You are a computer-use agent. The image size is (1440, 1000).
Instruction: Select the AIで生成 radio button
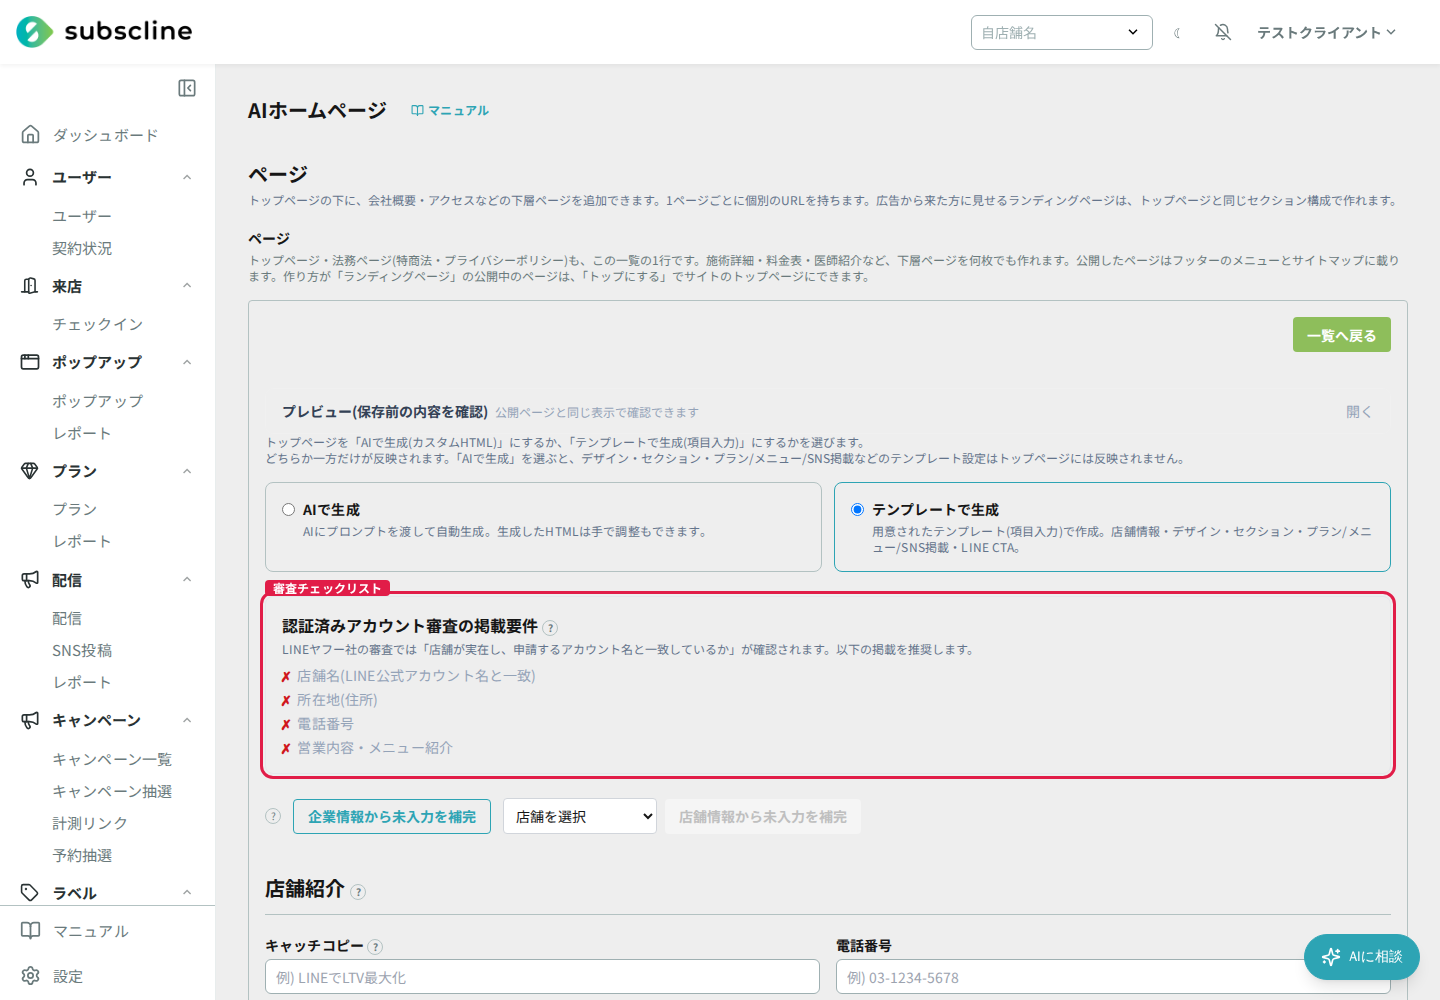click(289, 510)
